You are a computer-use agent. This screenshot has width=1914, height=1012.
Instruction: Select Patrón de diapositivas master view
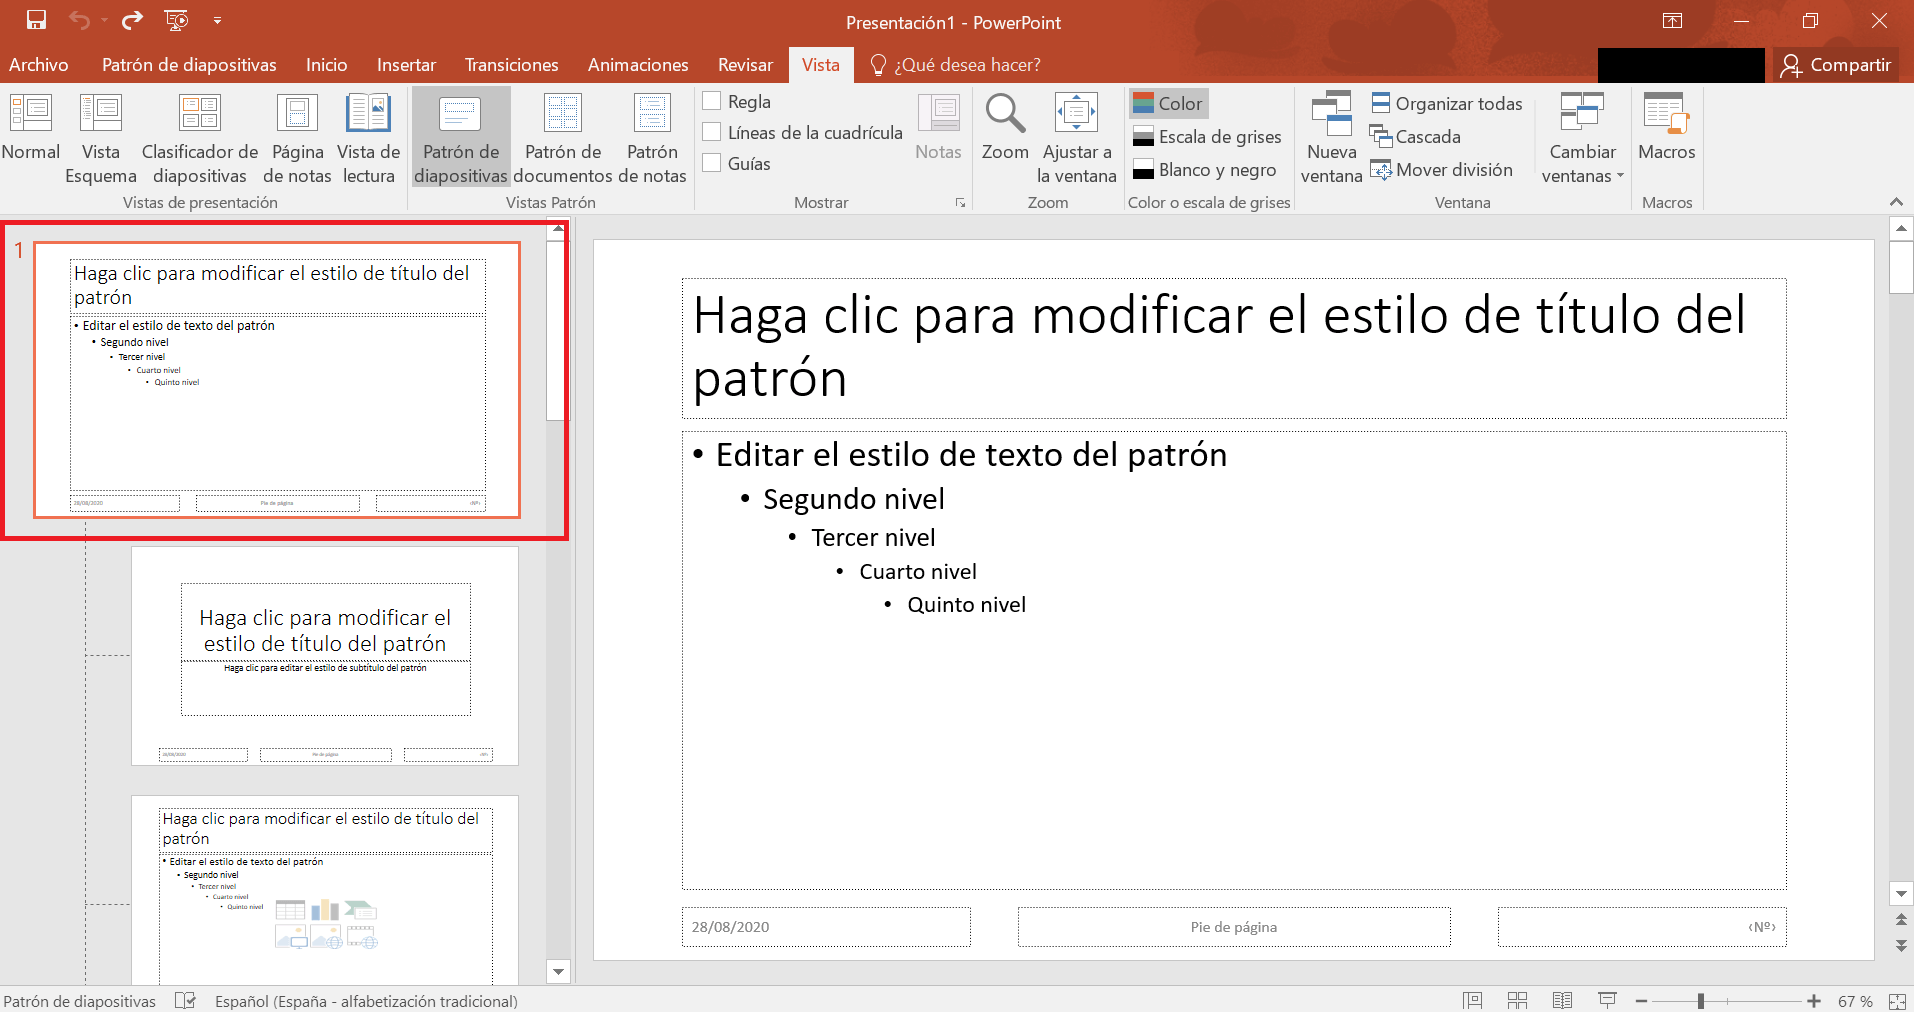(461, 138)
